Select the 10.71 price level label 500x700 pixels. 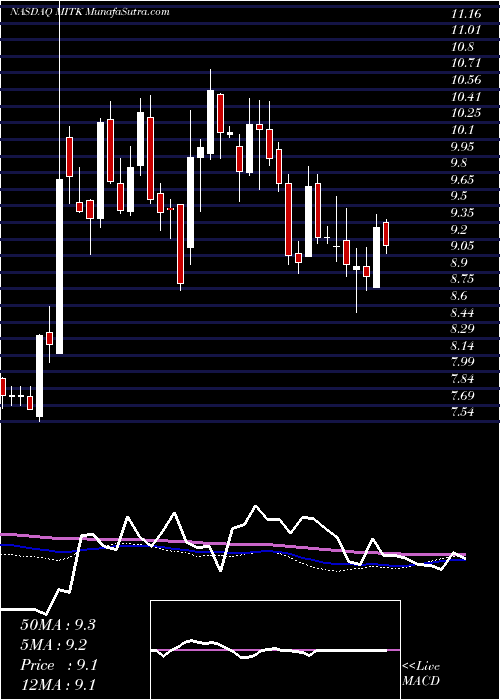tap(467, 64)
